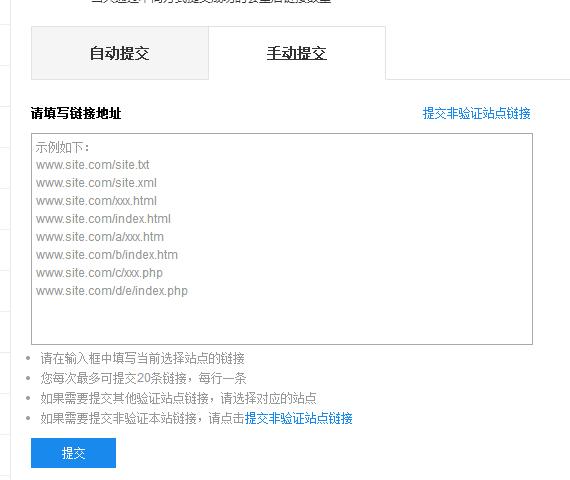Screen dimensions: 570x480
Task: Click the www.site.com/d/e/index.php example line
Action: [112, 291]
